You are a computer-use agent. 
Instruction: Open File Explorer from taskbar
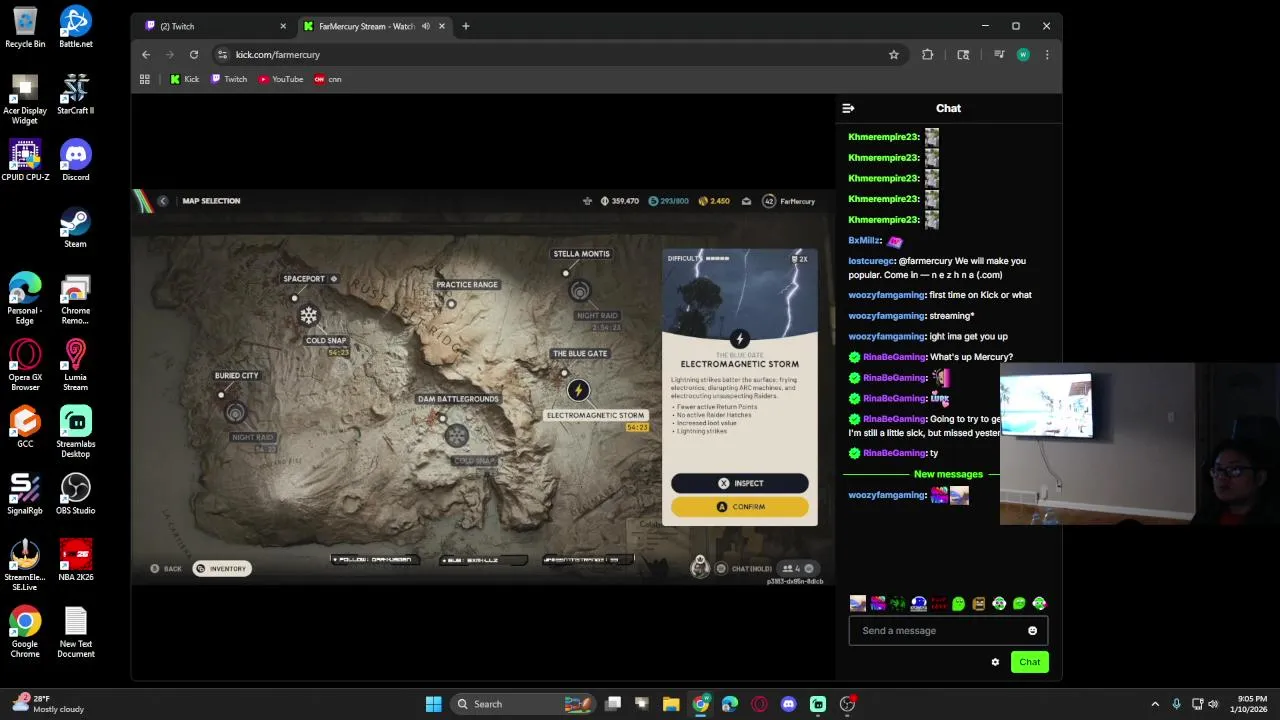671,704
